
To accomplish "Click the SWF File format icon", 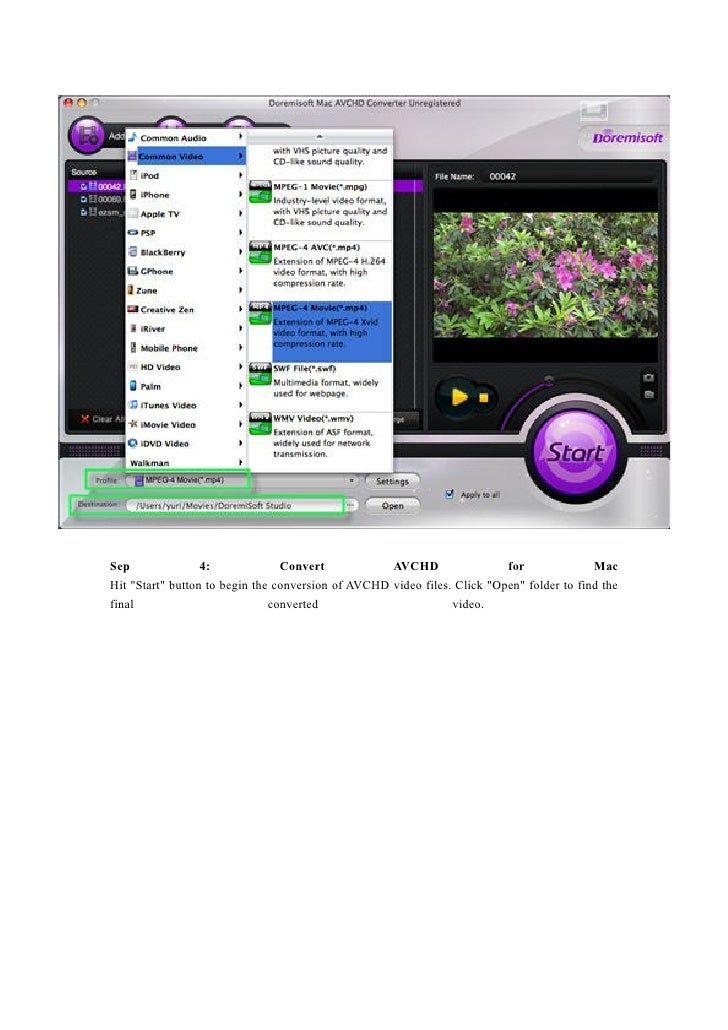I will pos(260,374).
